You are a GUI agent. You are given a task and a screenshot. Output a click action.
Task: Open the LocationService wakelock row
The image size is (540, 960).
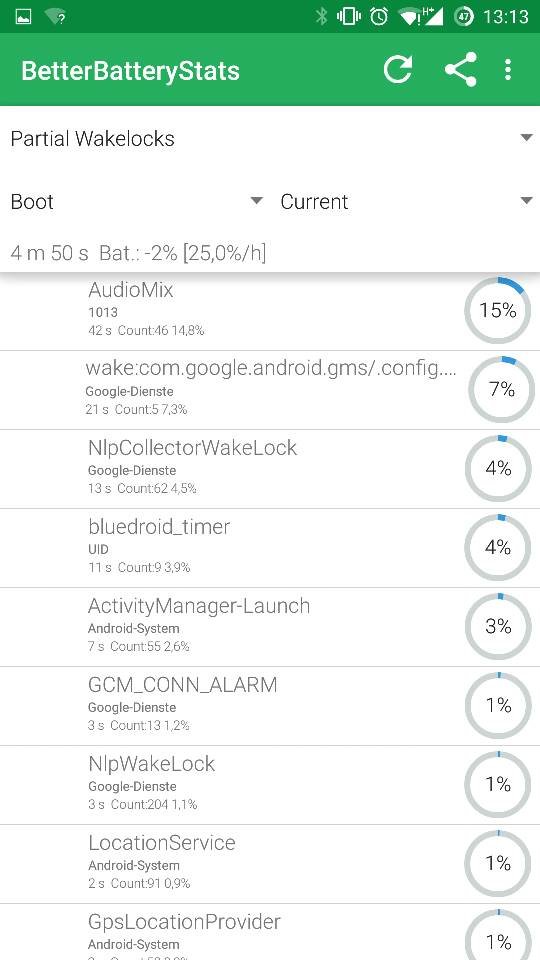[270, 864]
